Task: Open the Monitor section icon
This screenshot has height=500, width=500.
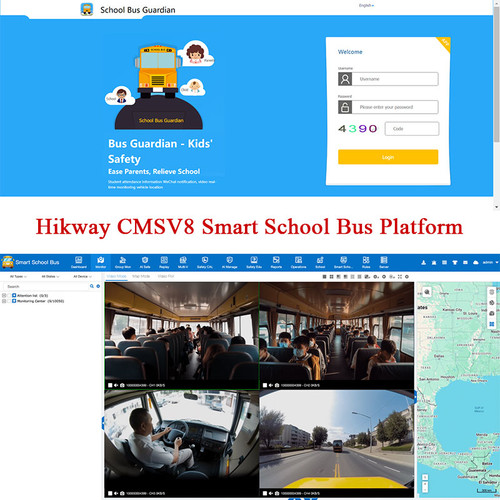Action: click(101, 262)
